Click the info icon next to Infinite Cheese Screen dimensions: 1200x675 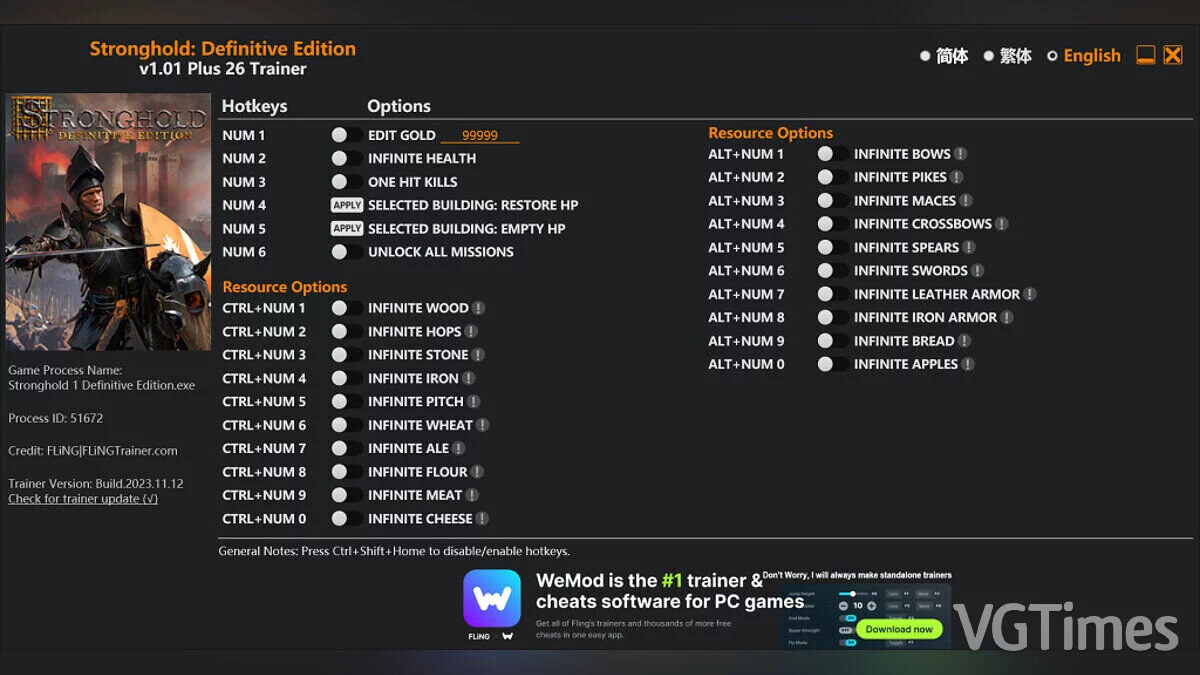tap(482, 519)
